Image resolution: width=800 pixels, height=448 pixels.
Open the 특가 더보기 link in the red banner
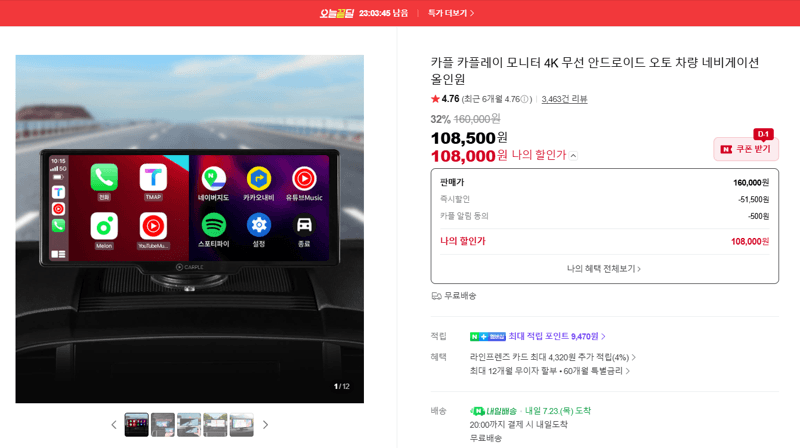tap(451, 13)
